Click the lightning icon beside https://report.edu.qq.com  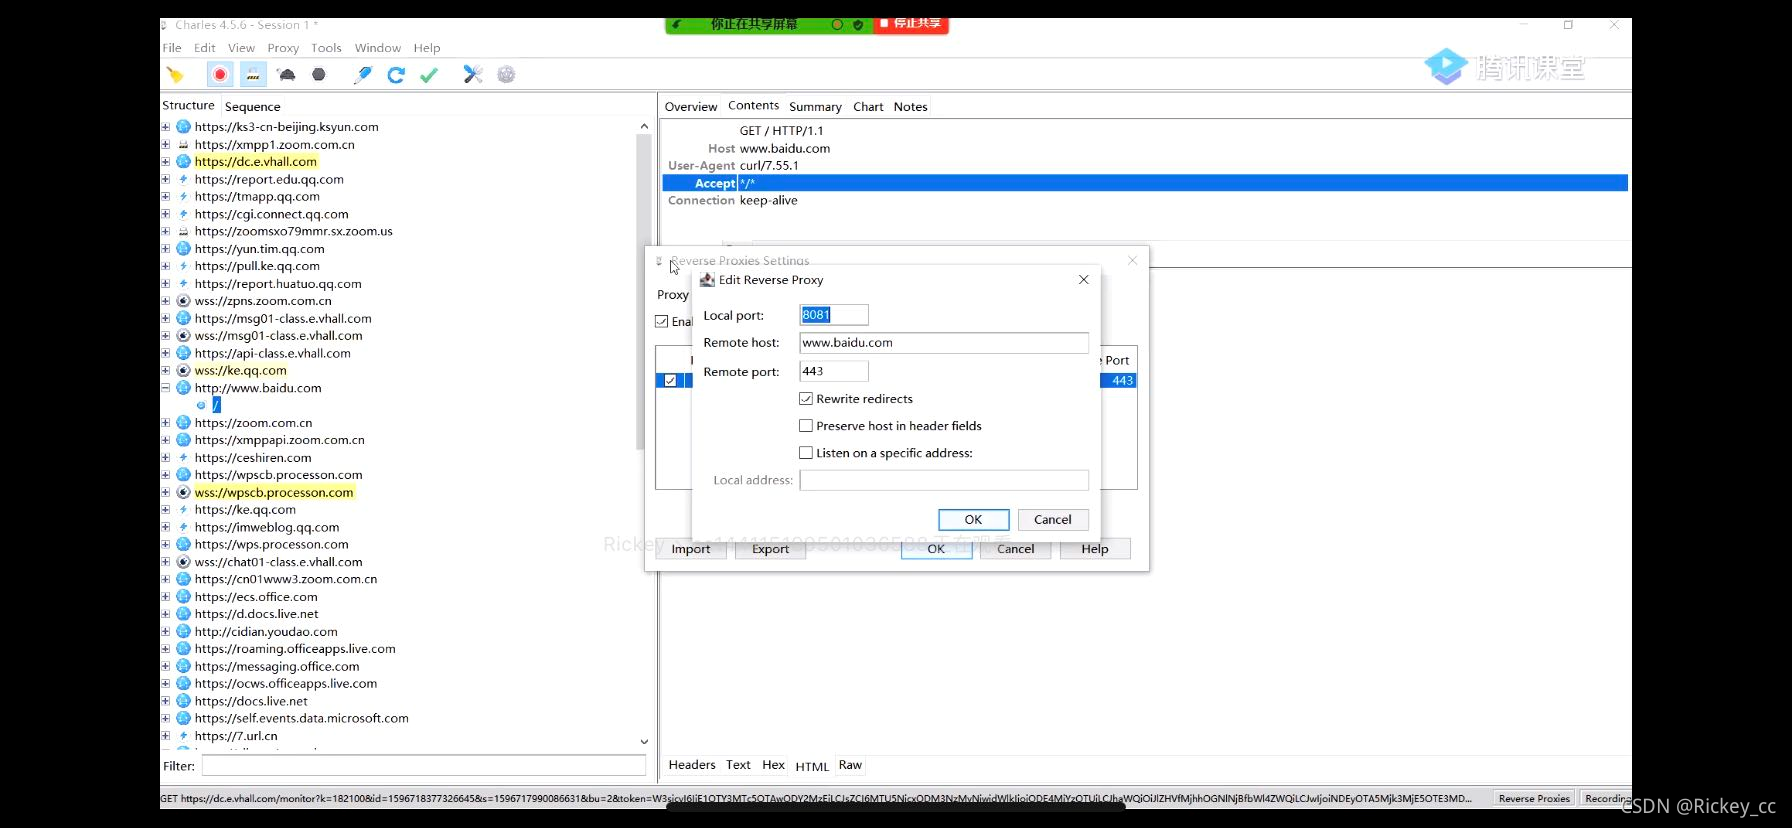tap(183, 179)
